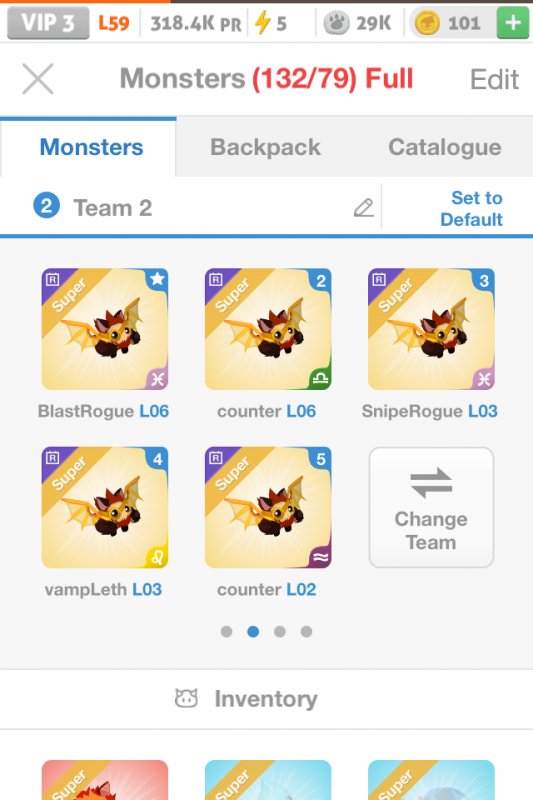The height and width of the screenshot is (800, 533).
Task: Select the fourth team page dot
Action: pyautogui.click(x=306, y=632)
